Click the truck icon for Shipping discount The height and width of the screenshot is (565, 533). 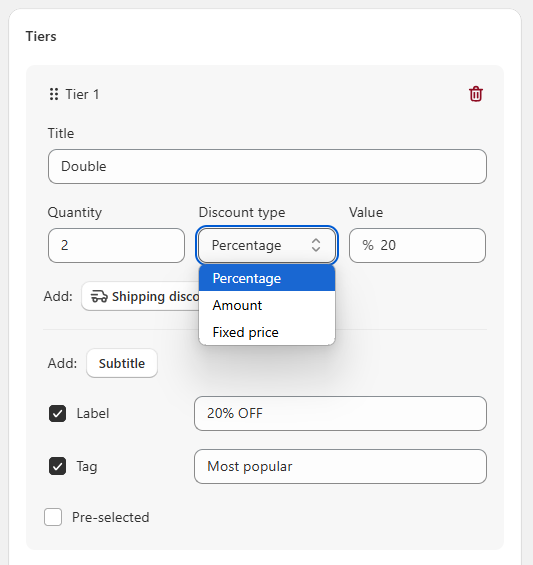99,296
